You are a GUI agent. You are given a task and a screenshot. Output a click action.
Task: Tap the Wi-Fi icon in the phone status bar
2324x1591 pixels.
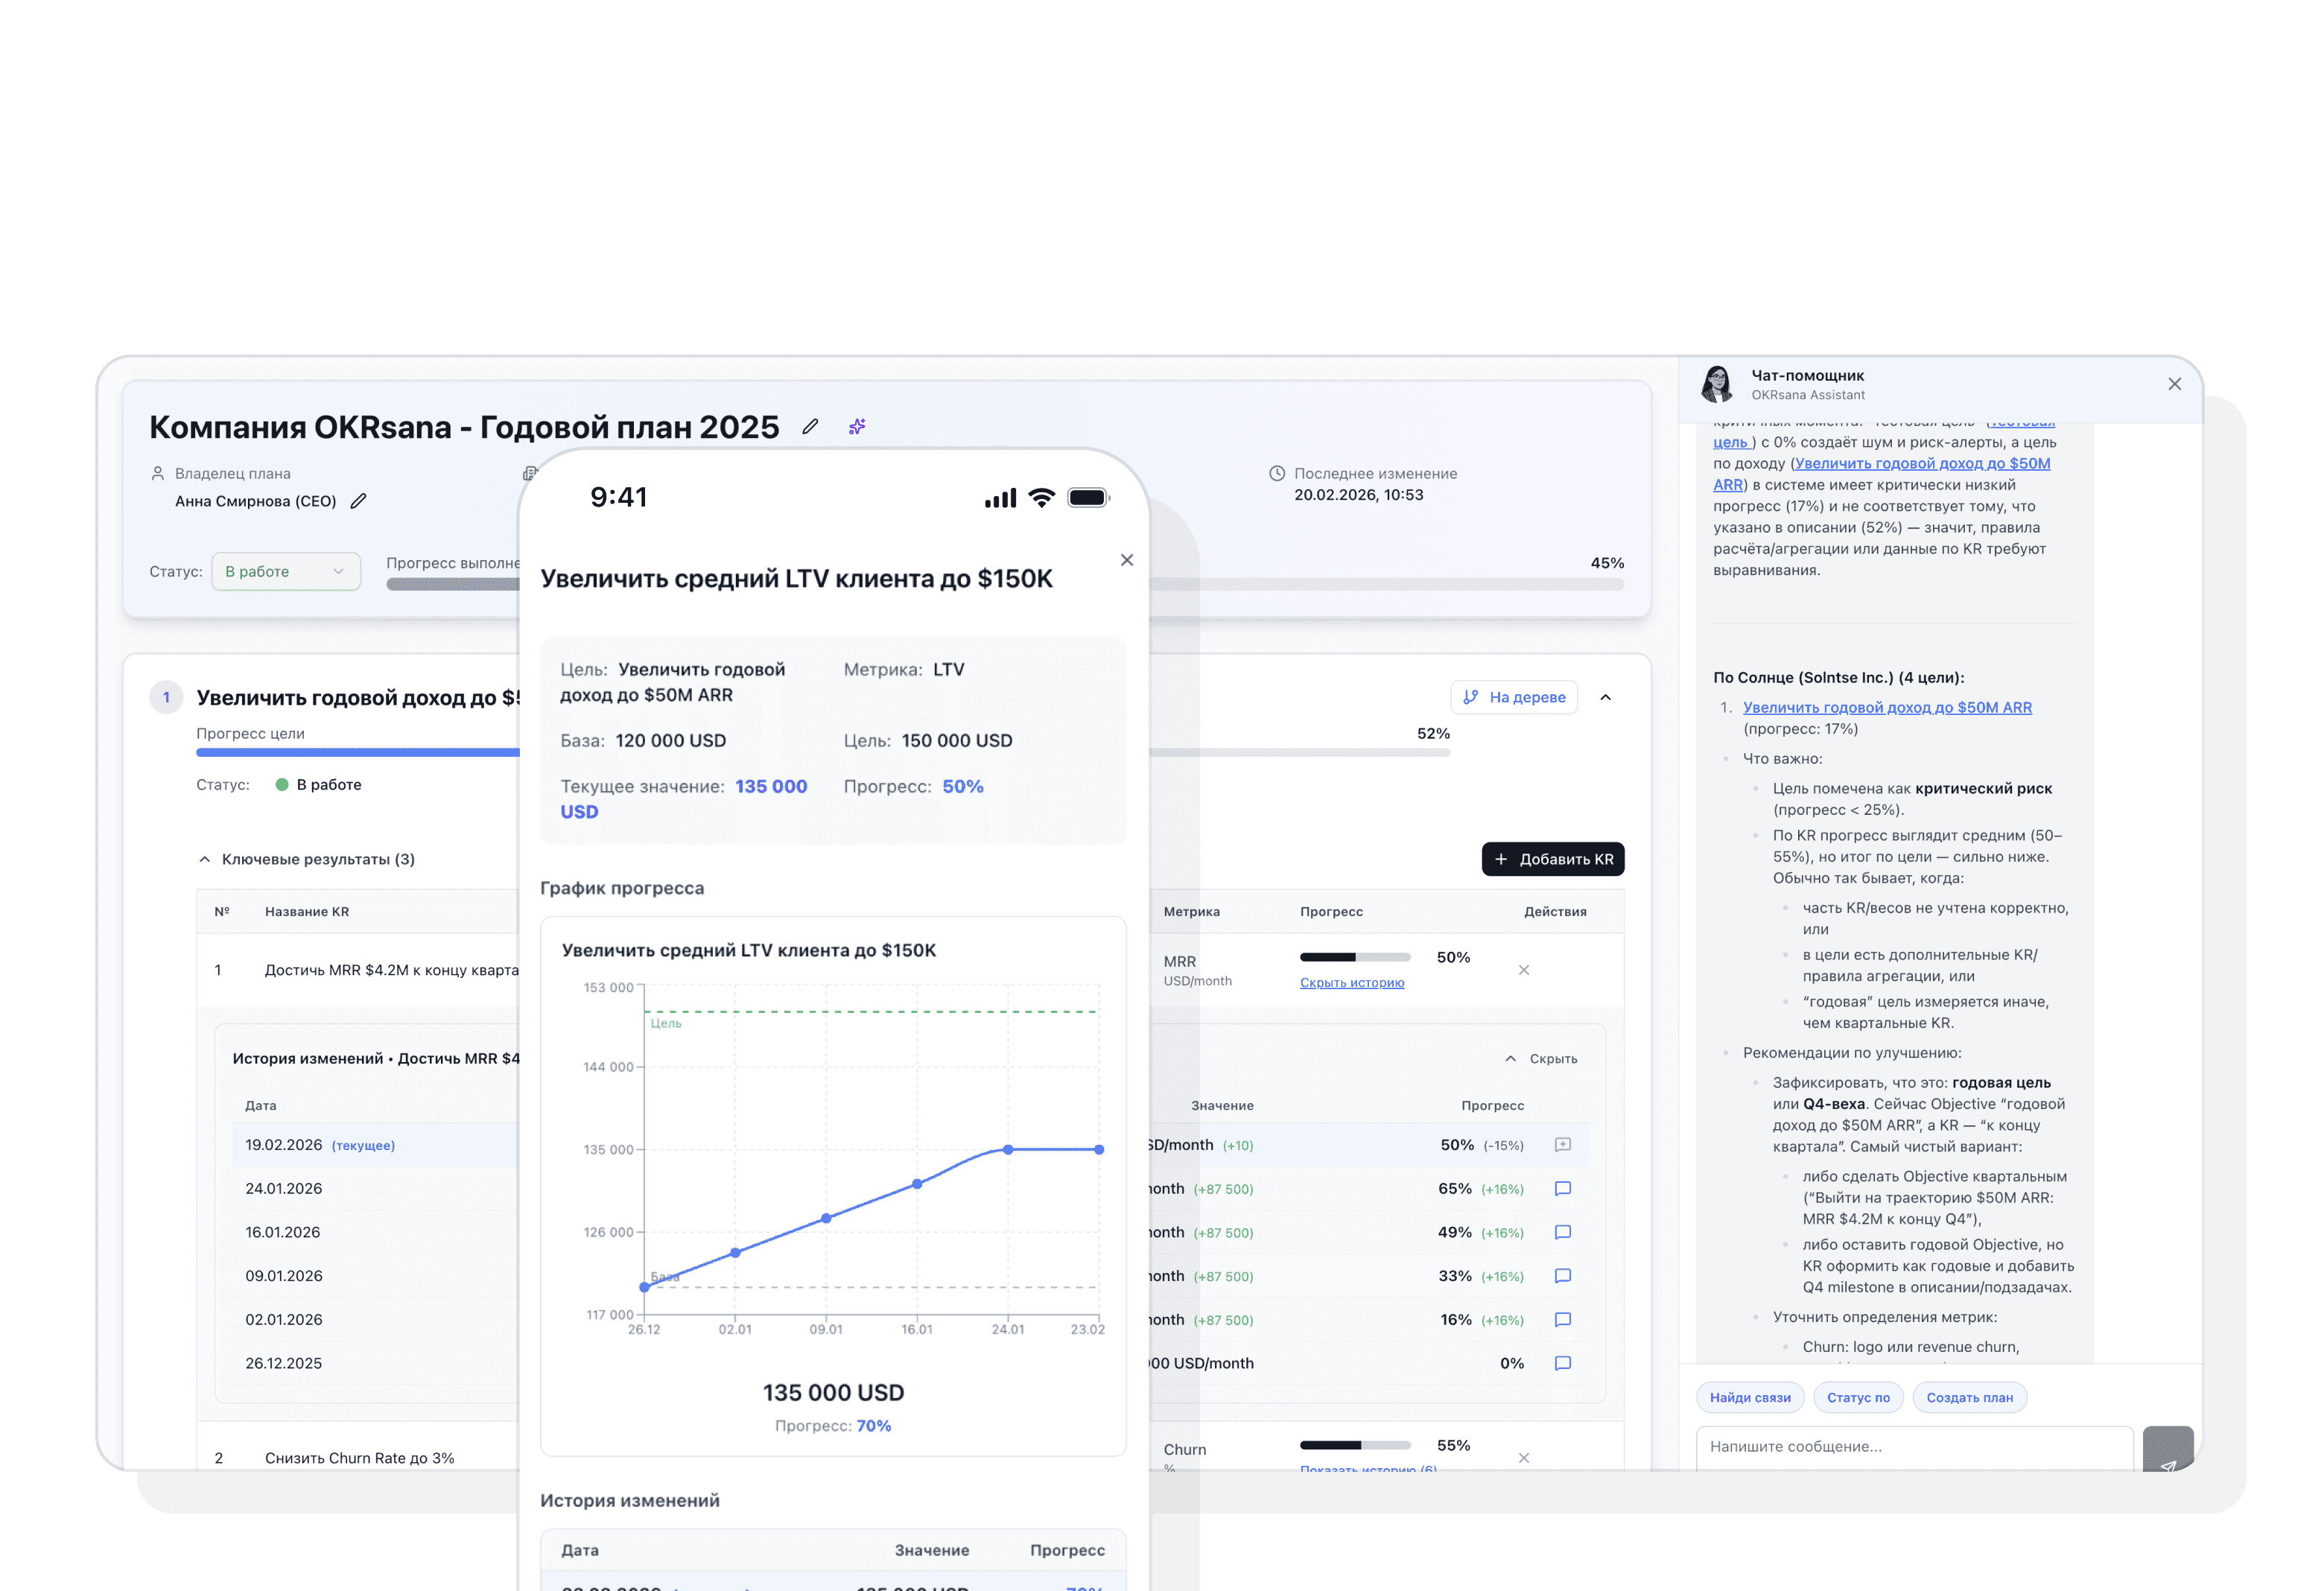pyautogui.click(x=1042, y=497)
